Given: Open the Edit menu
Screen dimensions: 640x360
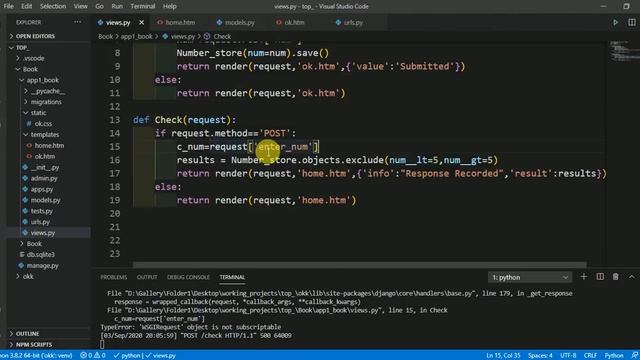Looking at the screenshot, I should (x=27, y=6).
